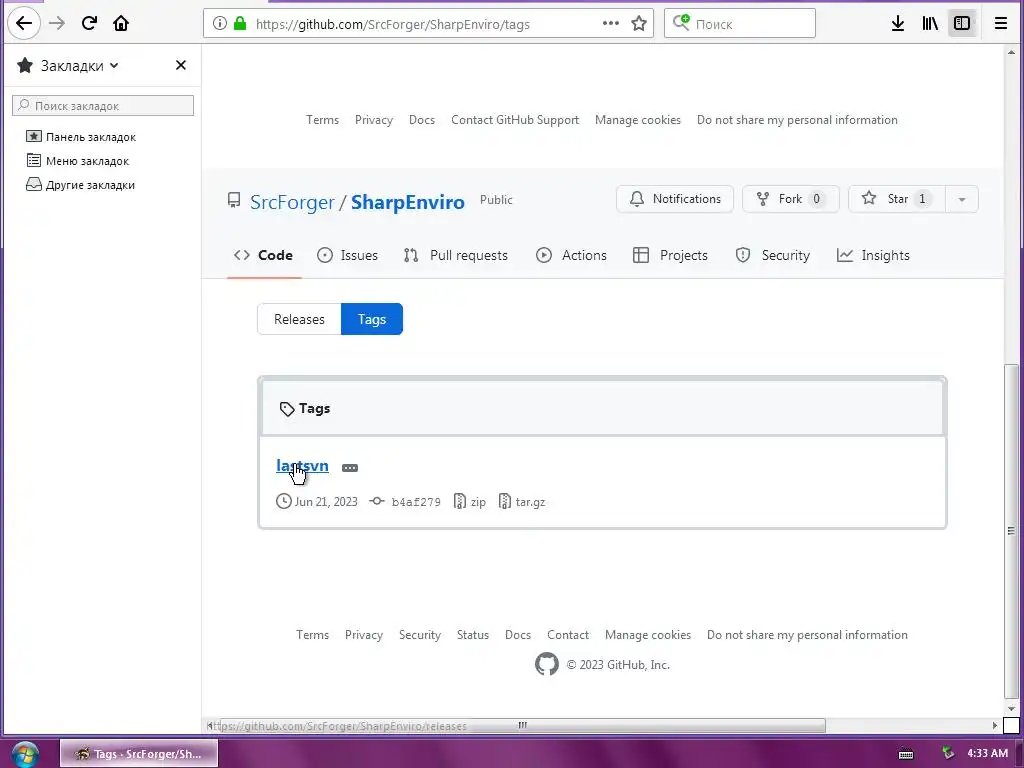
Task: Toggle the sidebar view button
Action: coord(962,24)
